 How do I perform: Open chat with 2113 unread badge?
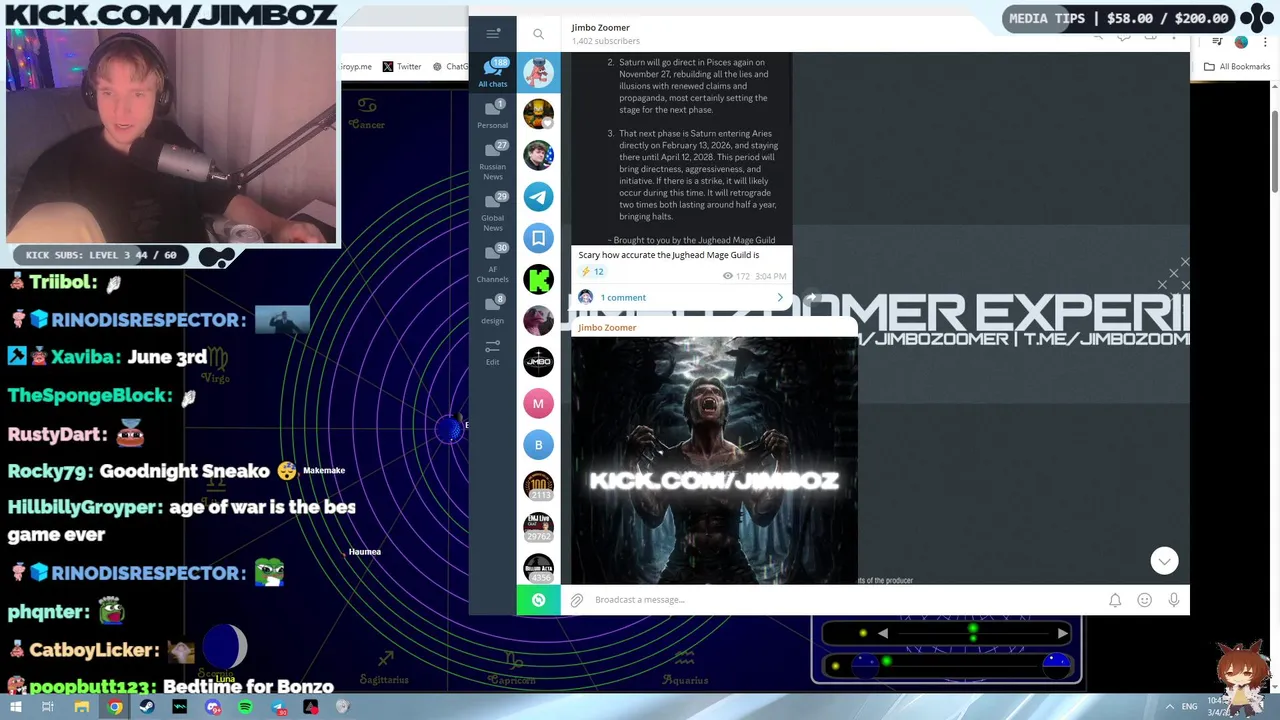pyautogui.click(x=538, y=486)
